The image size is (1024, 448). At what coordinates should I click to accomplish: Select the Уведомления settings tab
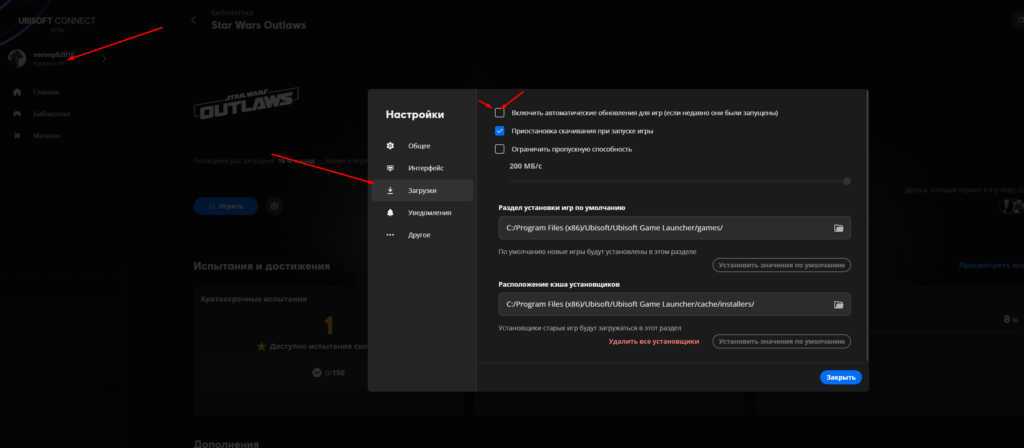429,212
